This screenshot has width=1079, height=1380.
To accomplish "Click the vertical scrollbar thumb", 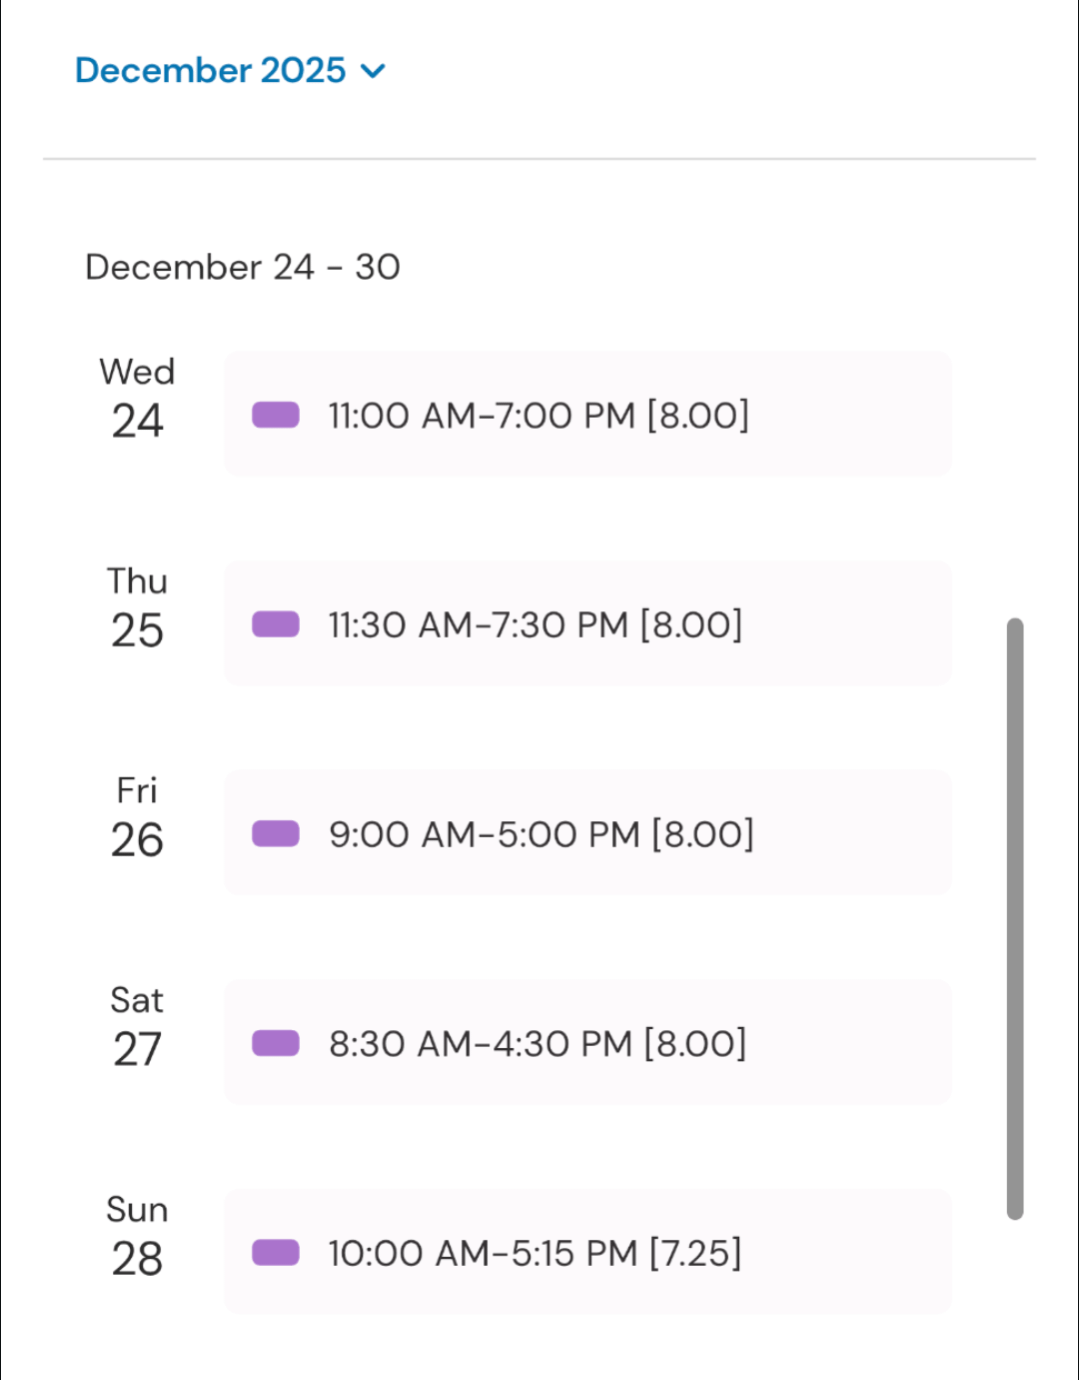I will (x=1015, y=918).
